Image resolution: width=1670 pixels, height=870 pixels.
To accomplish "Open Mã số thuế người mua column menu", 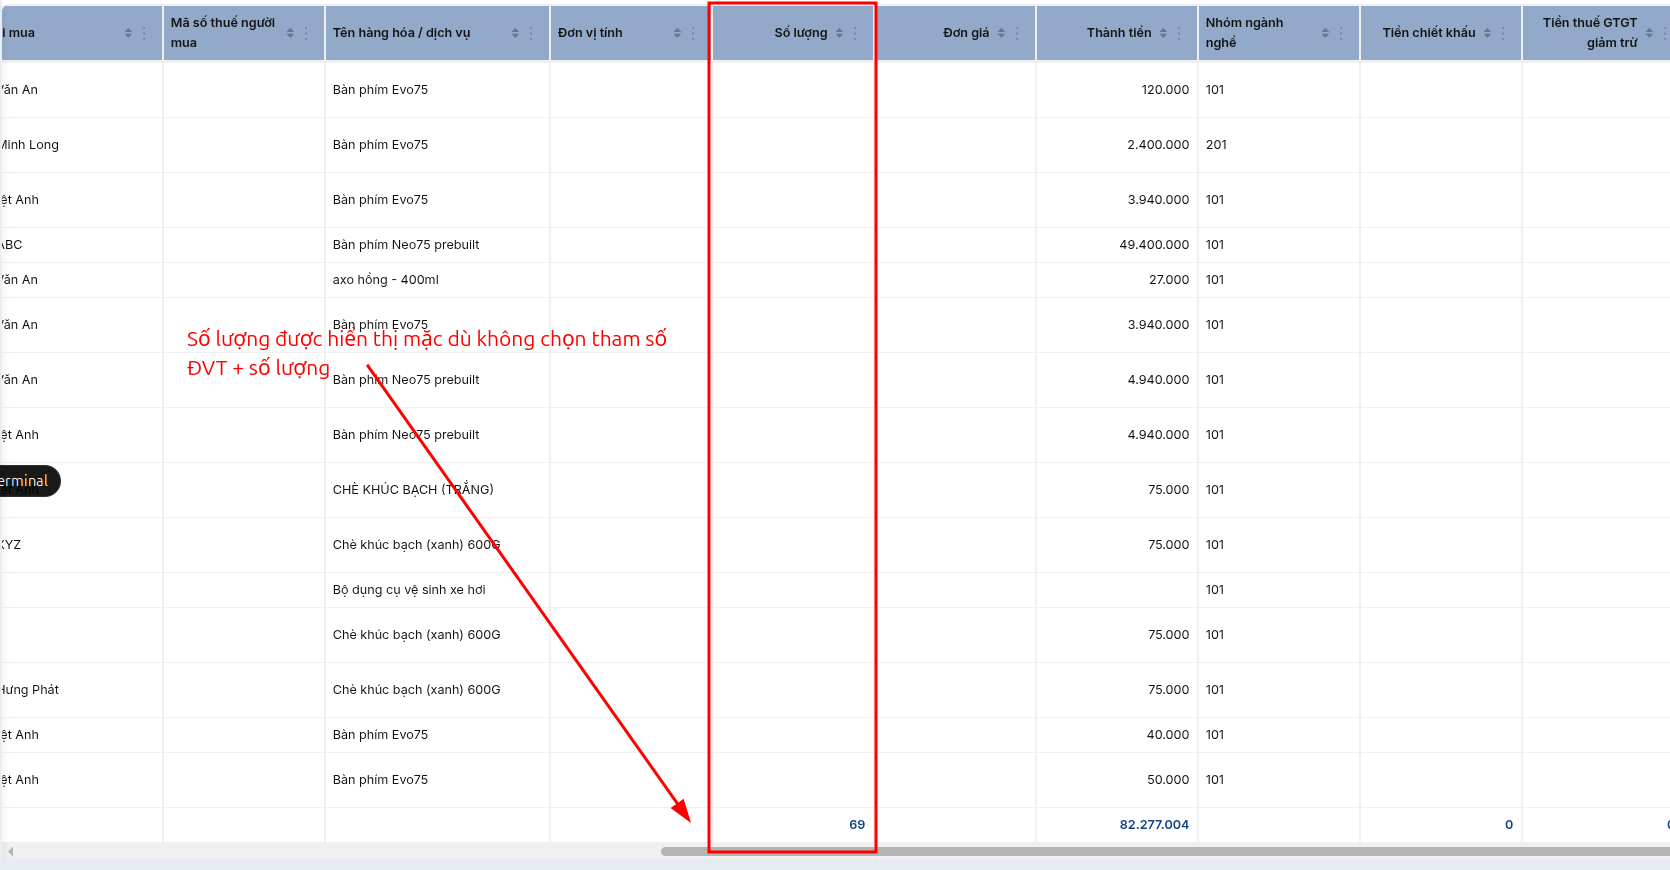I will [306, 33].
